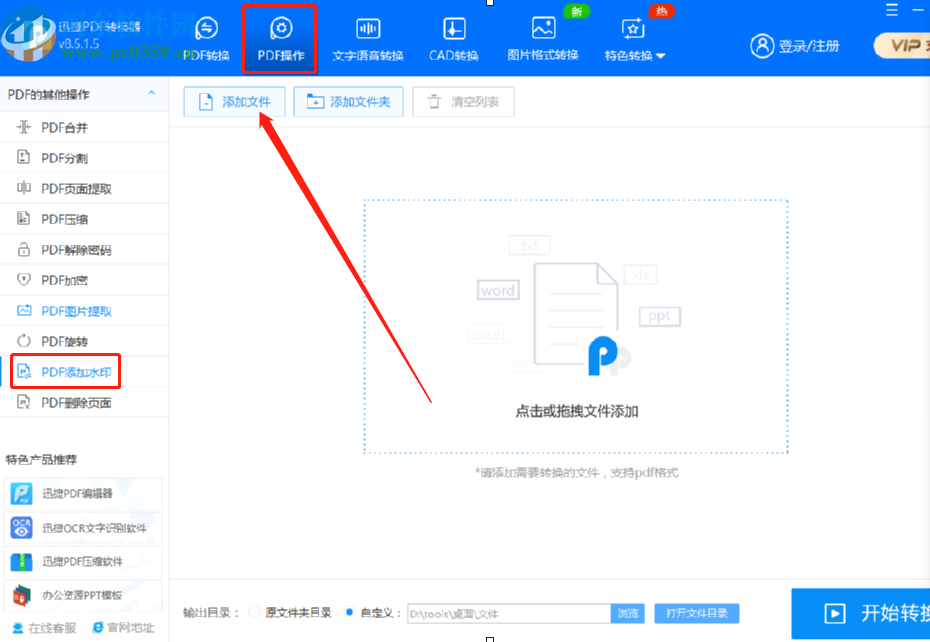930x642 pixels.
Task: Open the hamburger menu icon
Action: 891,9
